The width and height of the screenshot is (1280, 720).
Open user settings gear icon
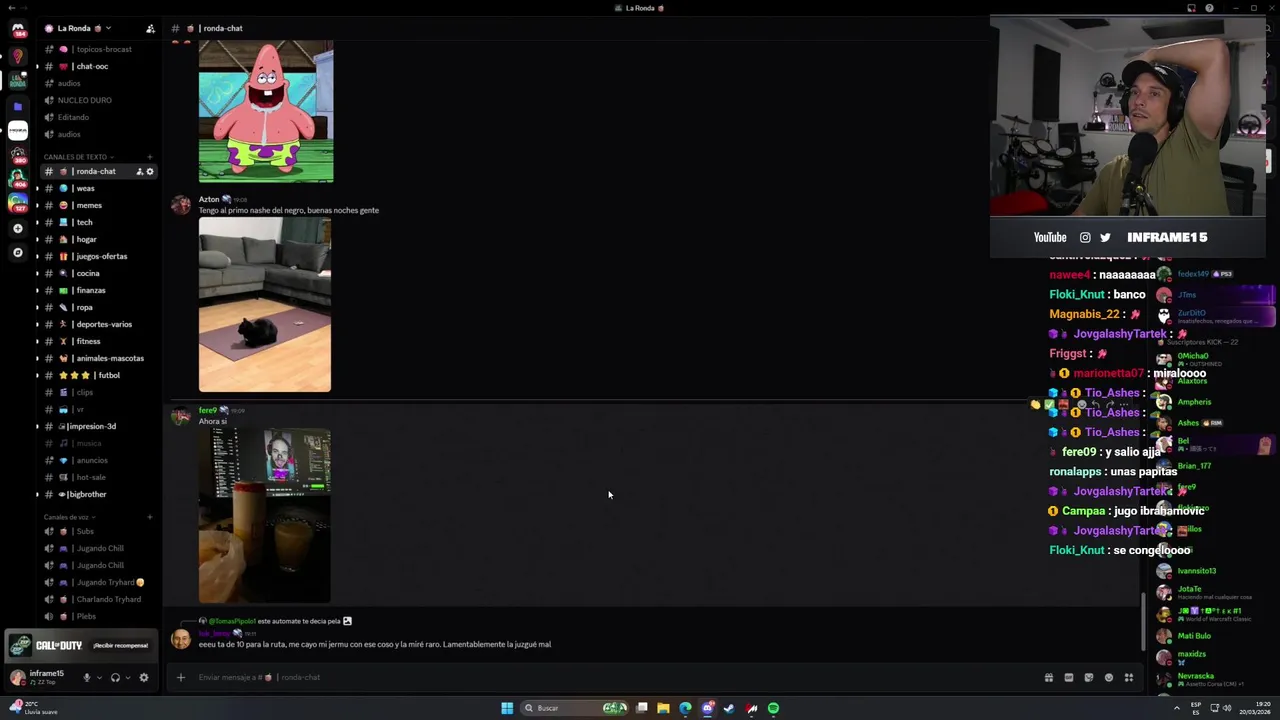(x=144, y=678)
